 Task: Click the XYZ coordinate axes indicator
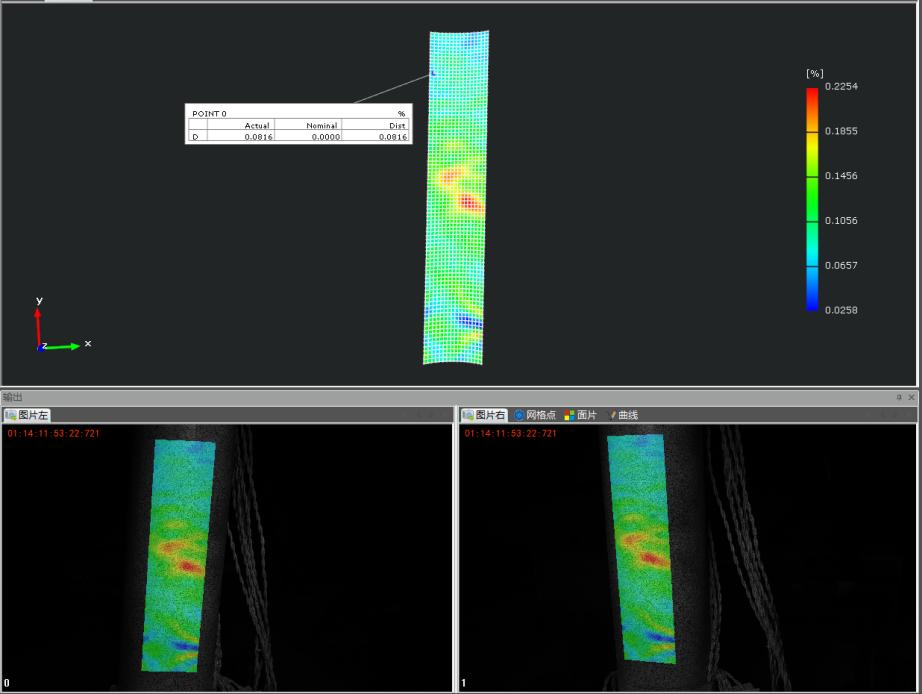click(x=61, y=325)
